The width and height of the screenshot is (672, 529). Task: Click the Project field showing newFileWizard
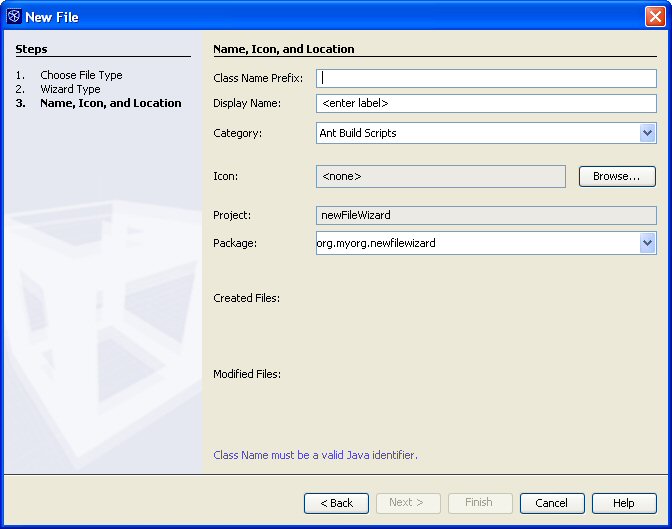coord(486,215)
